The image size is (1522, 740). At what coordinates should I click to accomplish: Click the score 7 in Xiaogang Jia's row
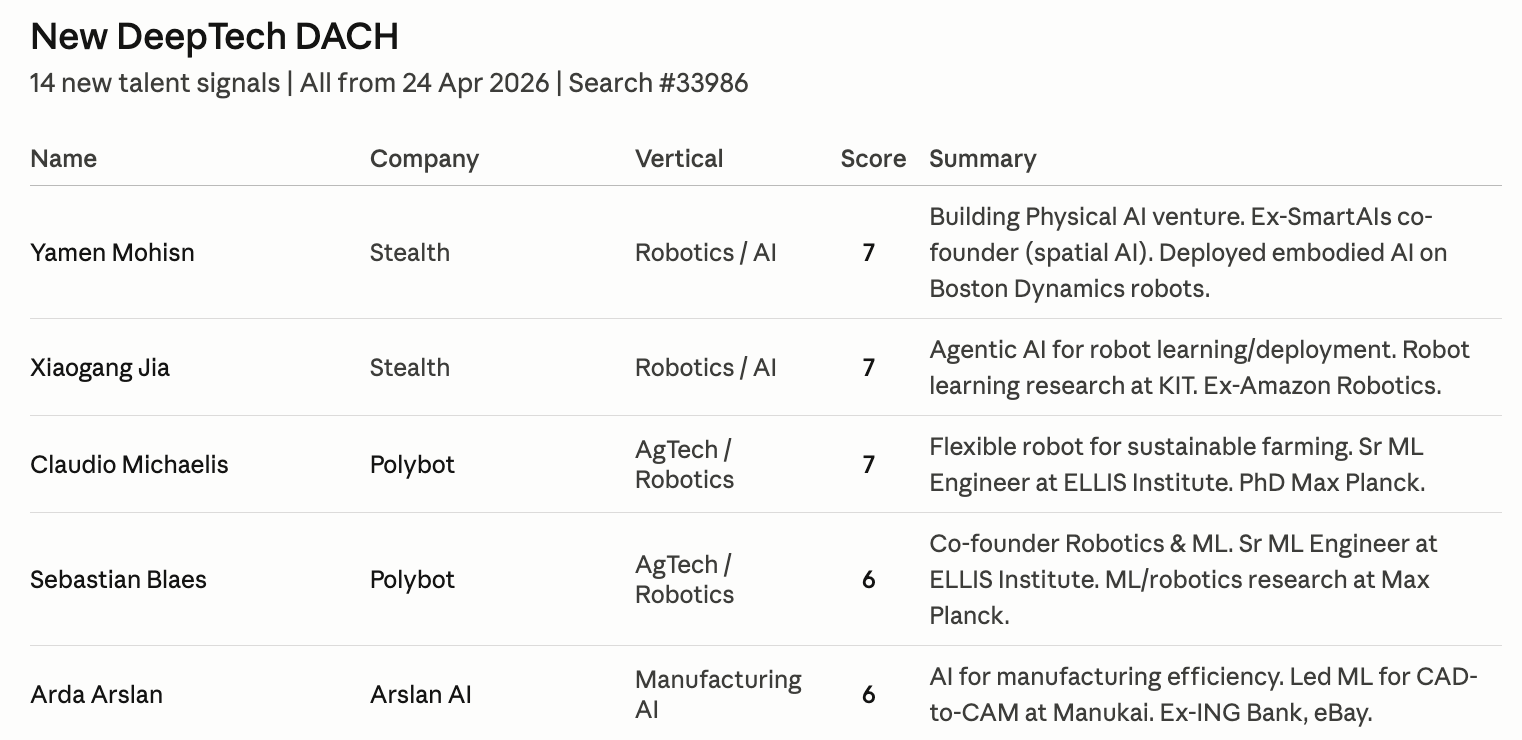click(868, 368)
